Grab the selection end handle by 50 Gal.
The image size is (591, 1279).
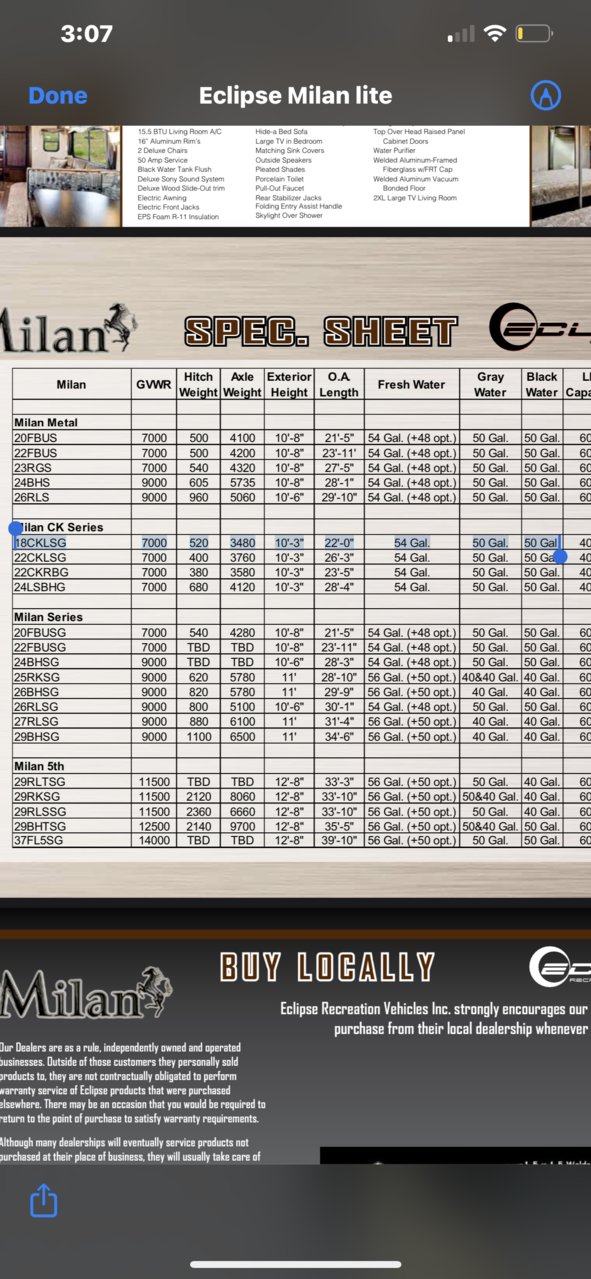pyautogui.click(x=560, y=555)
